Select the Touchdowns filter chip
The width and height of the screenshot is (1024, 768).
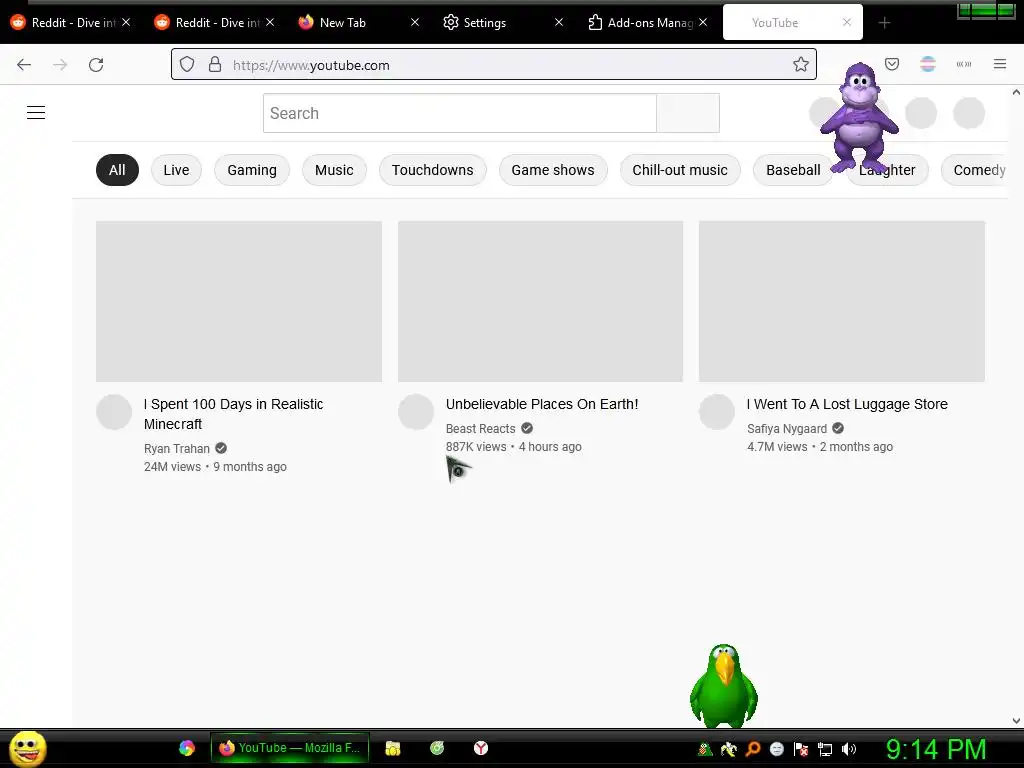tap(432, 170)
